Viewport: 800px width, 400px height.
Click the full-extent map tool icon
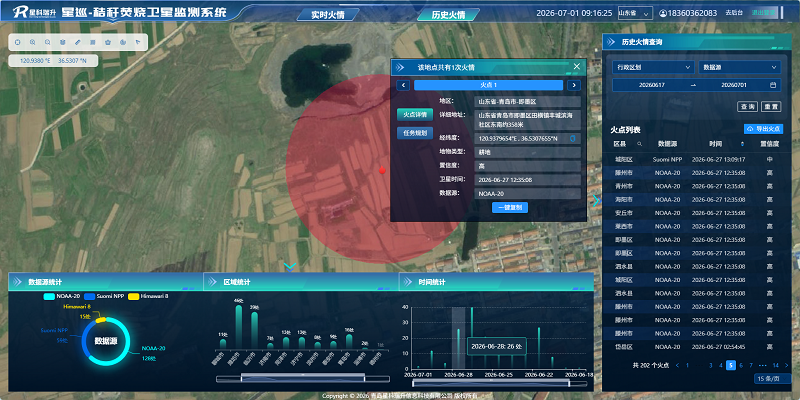(17, 42)
